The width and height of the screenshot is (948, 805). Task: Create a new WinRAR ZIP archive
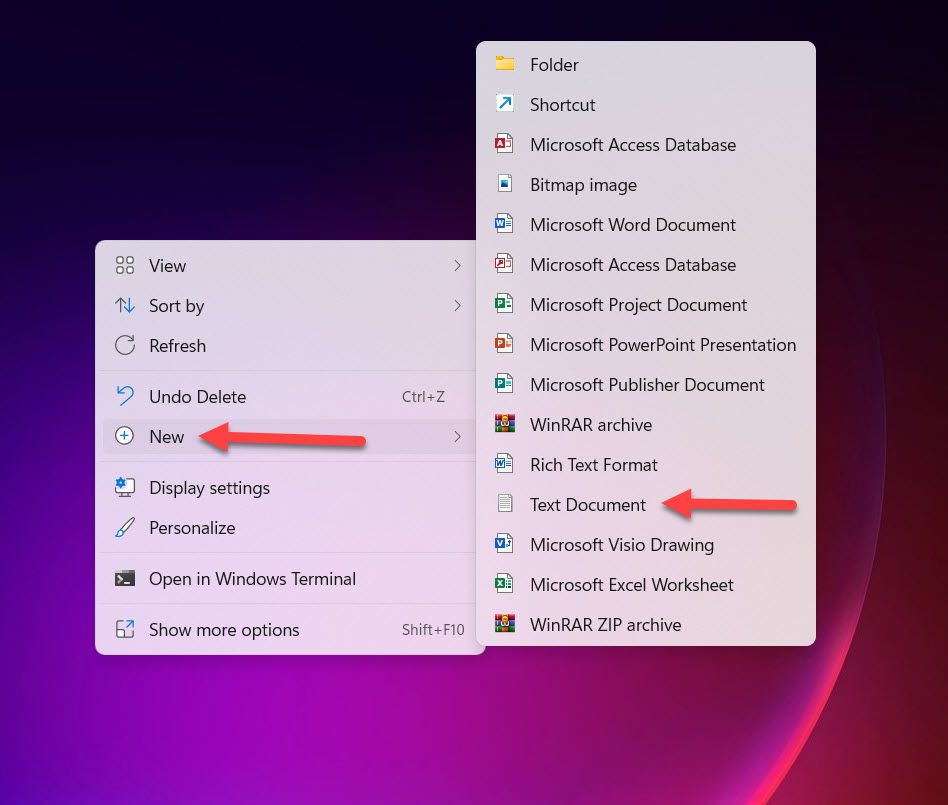point(605,625)
